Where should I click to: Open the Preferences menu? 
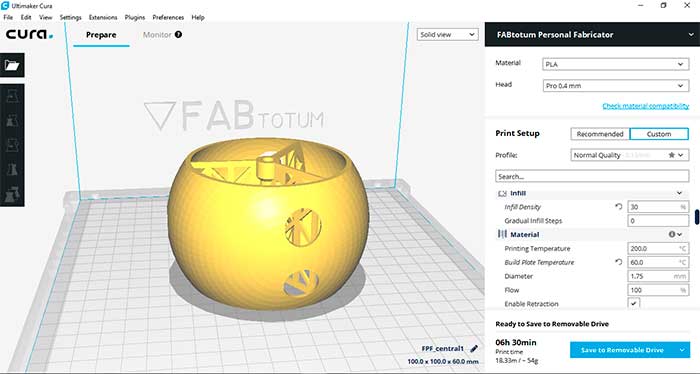(x=168, y=17)
